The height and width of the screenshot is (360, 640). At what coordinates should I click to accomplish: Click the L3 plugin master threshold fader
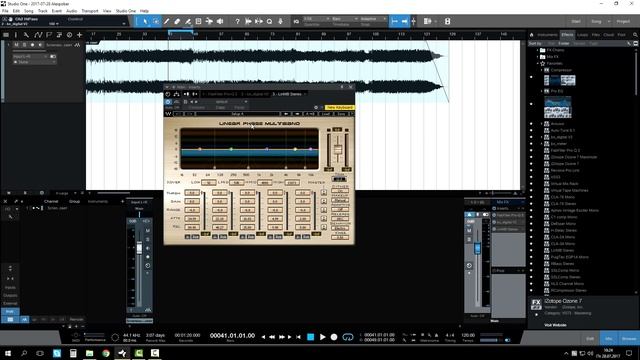338,149
